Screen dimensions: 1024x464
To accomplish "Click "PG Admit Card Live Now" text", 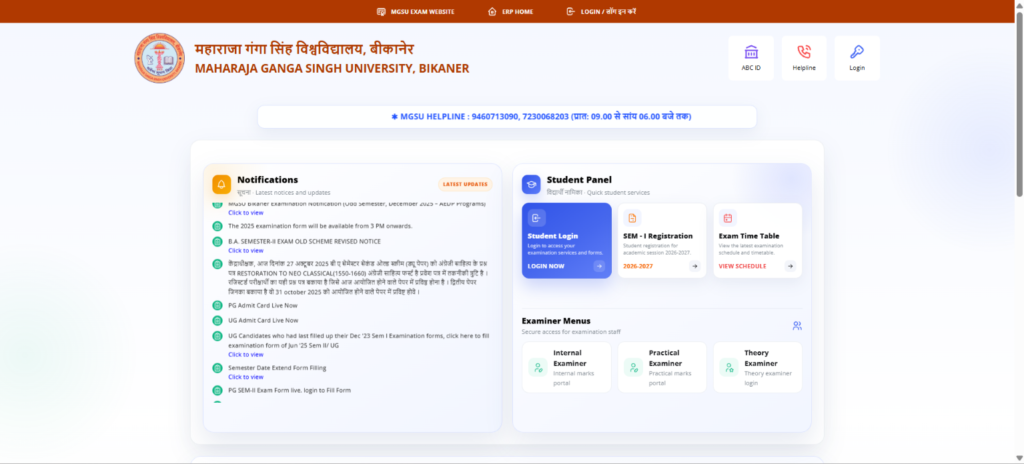I will pos(263,305).
